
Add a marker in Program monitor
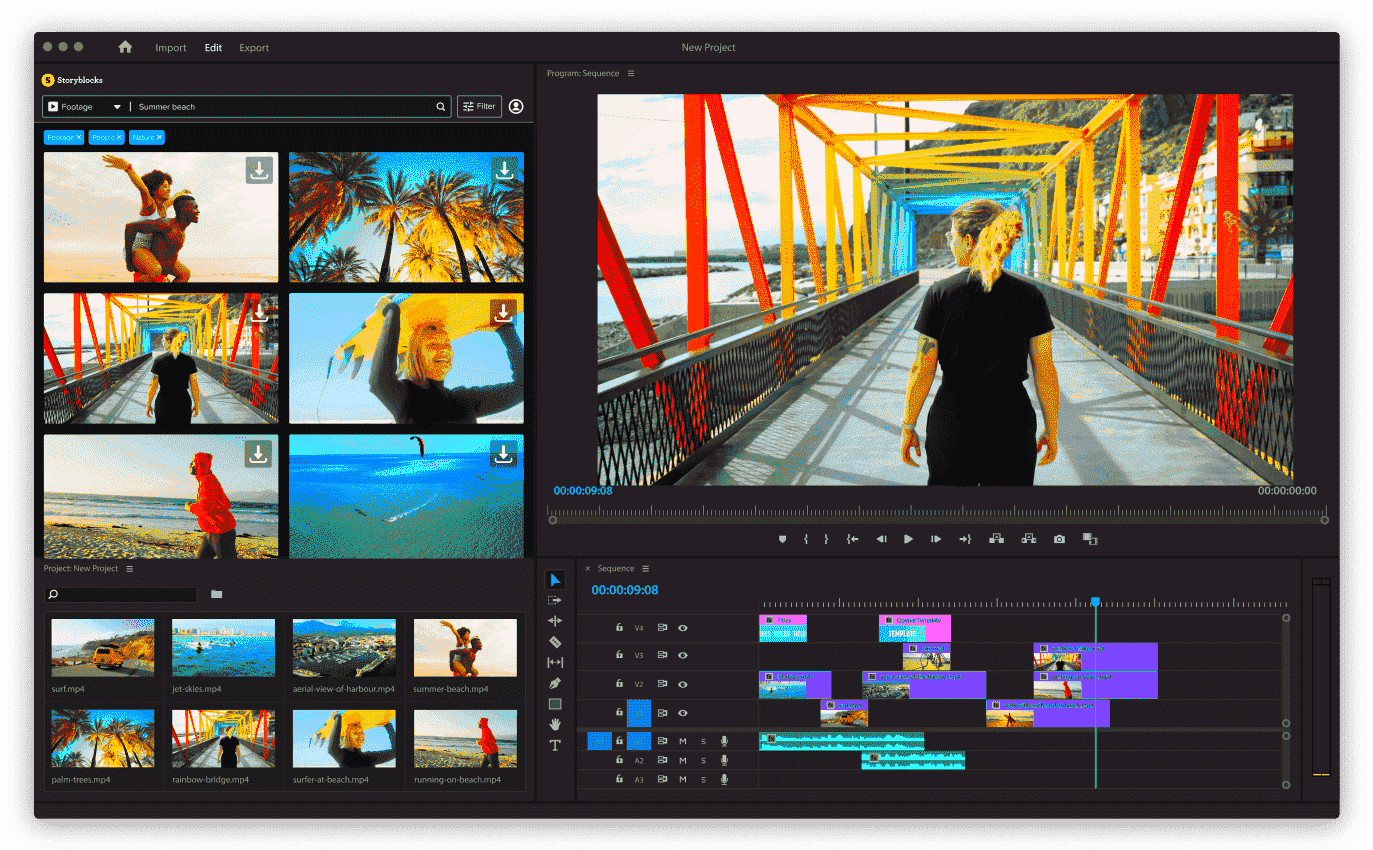coord(782,539)
